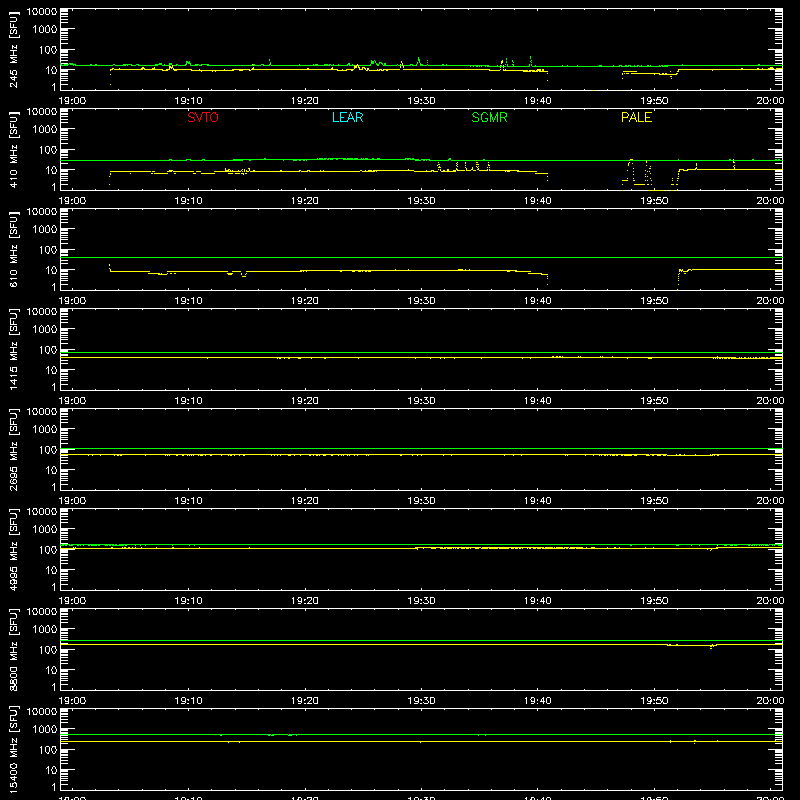Click 19:30 tick label under 245 MHz plot

pos(421,101)
